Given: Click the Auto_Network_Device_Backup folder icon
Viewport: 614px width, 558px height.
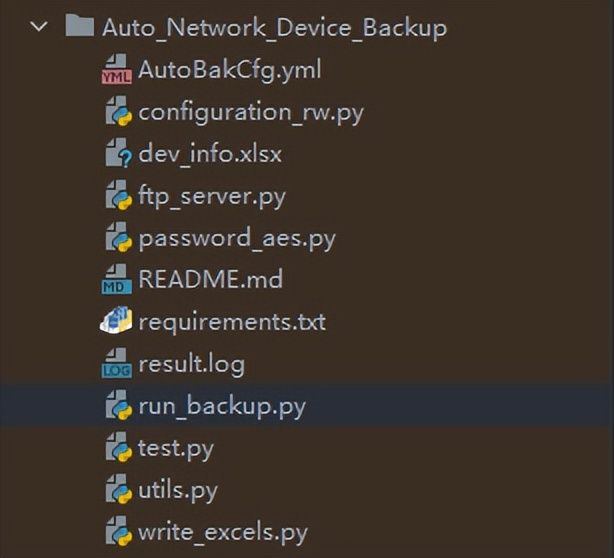Looking at the screenshot, I should click(x=79, y=25).
